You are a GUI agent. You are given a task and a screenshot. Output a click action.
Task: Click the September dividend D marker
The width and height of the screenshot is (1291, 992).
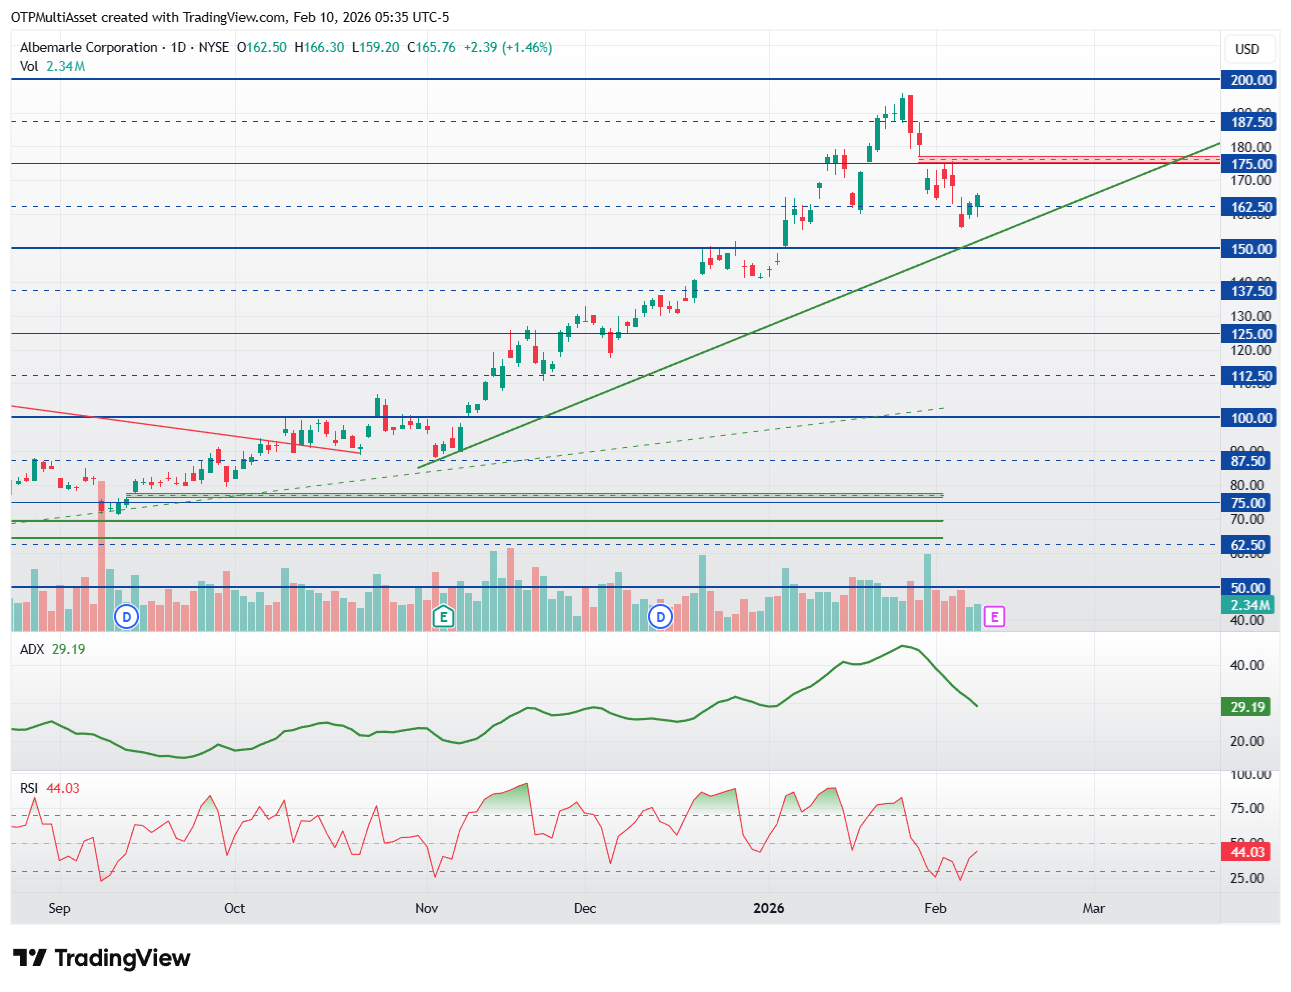point(126,617)
